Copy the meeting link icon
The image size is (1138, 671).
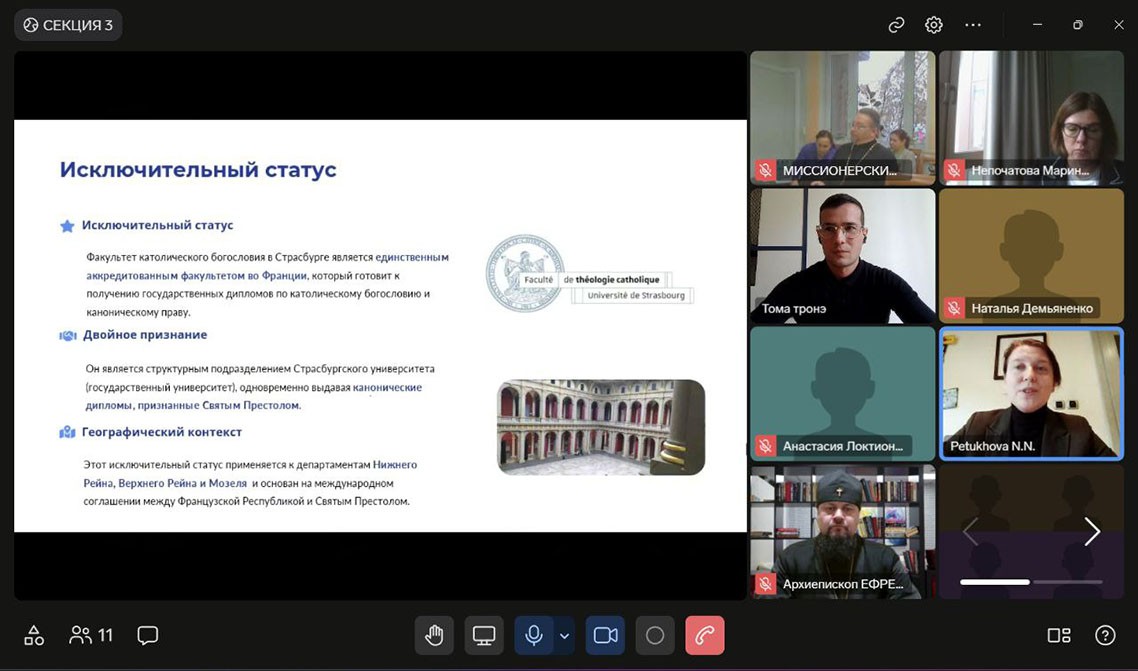pyautogui.click(x=896, y=25)
